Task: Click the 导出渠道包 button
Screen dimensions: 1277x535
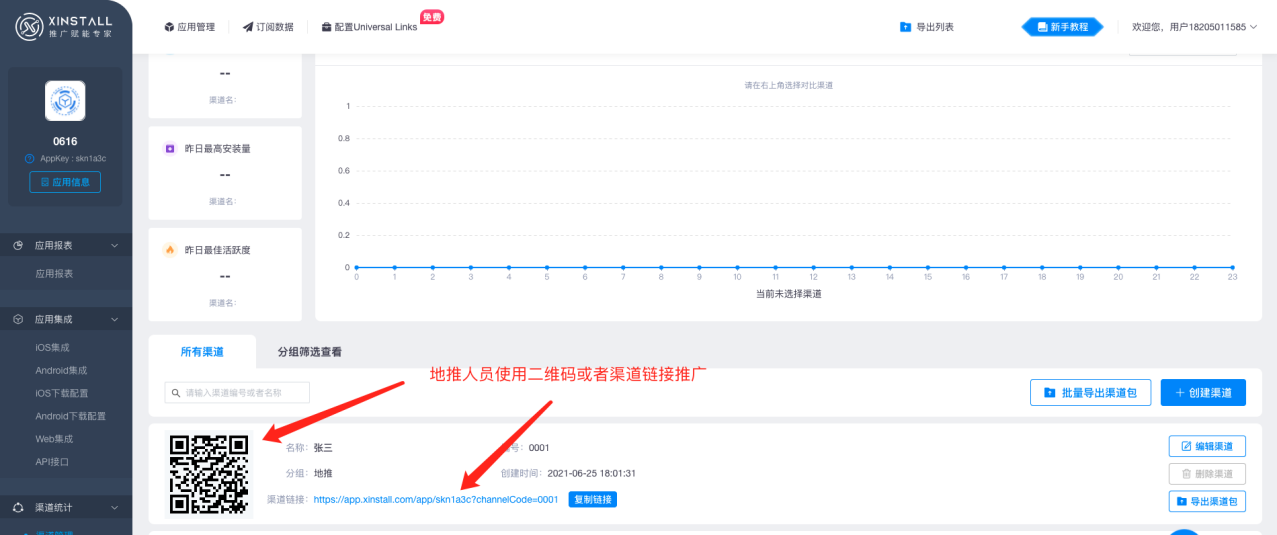Action: [1207, 501]
